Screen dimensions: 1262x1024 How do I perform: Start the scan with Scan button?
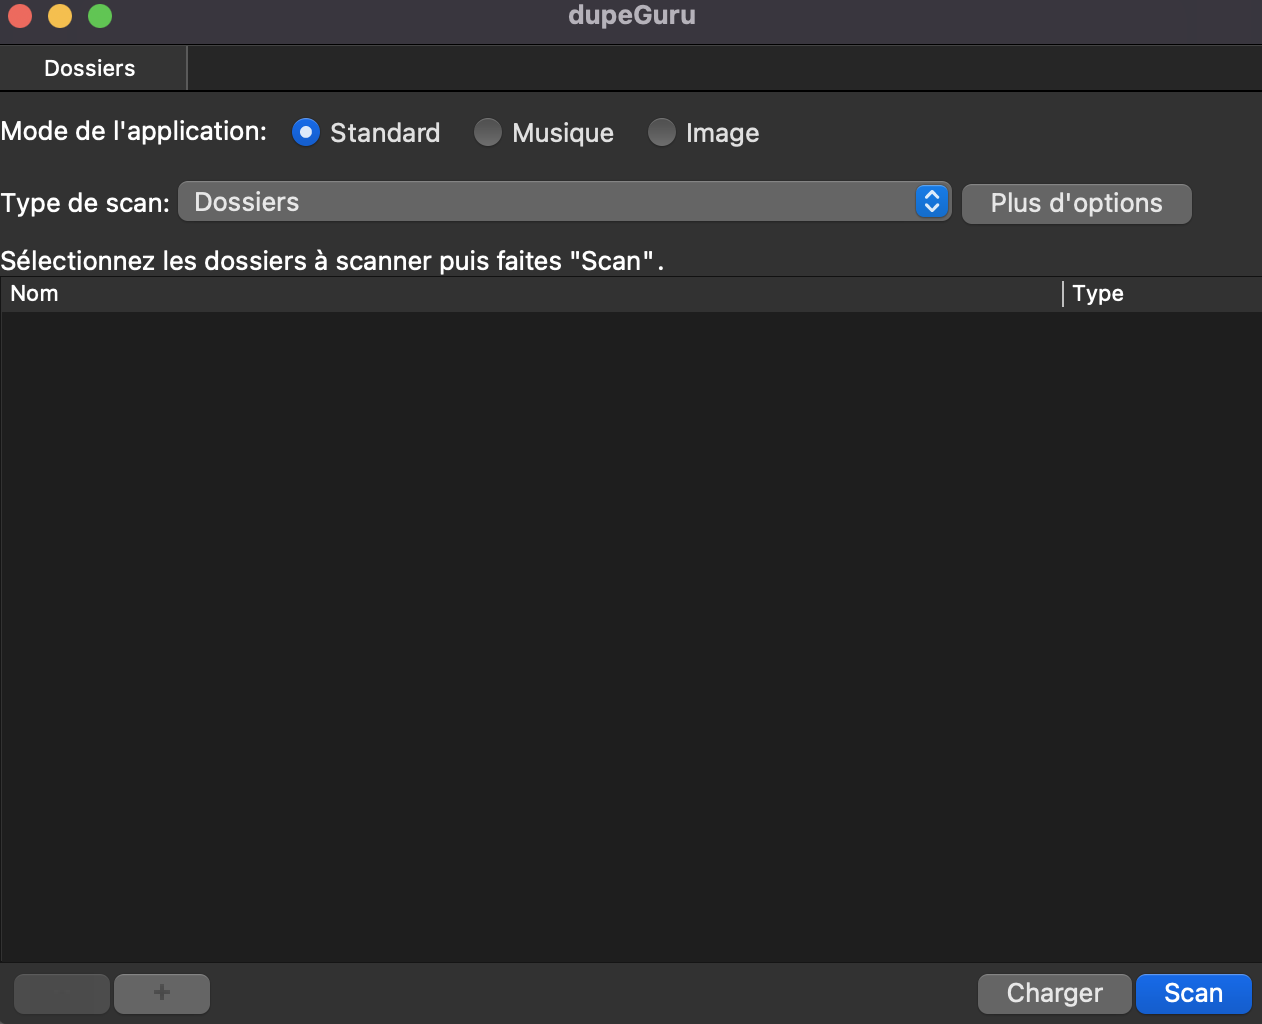pyautogui.click(x=1193, y=993)
